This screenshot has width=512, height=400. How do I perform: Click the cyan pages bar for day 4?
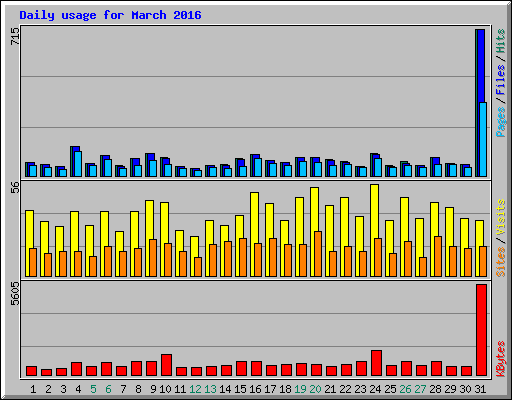coord(78,164)
